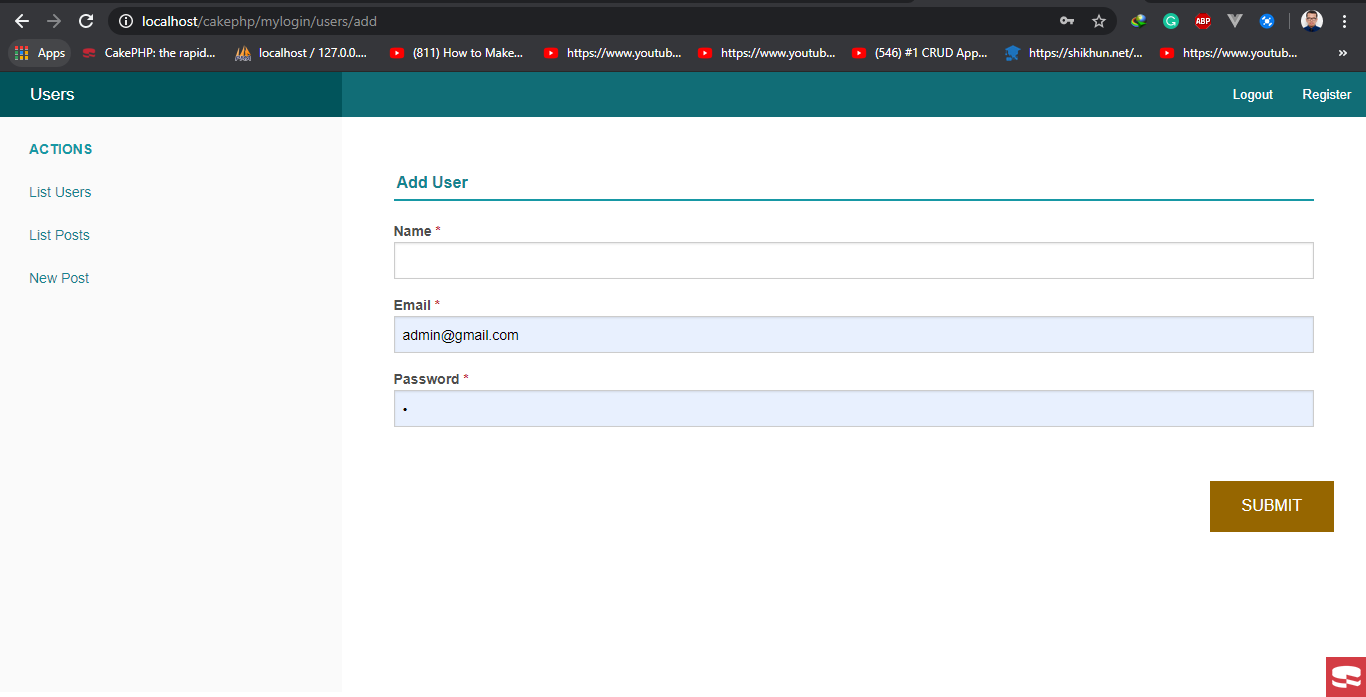Focus the Email input field
The height and width of the screenshot is (697, 1366).
coord(853,335)
